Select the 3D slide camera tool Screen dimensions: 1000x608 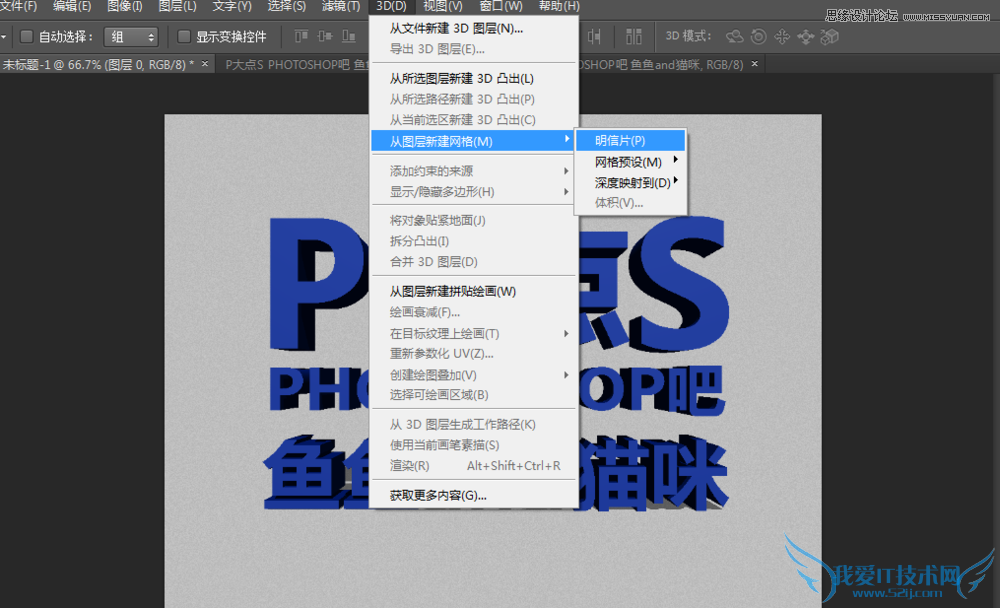coord(806,38)
